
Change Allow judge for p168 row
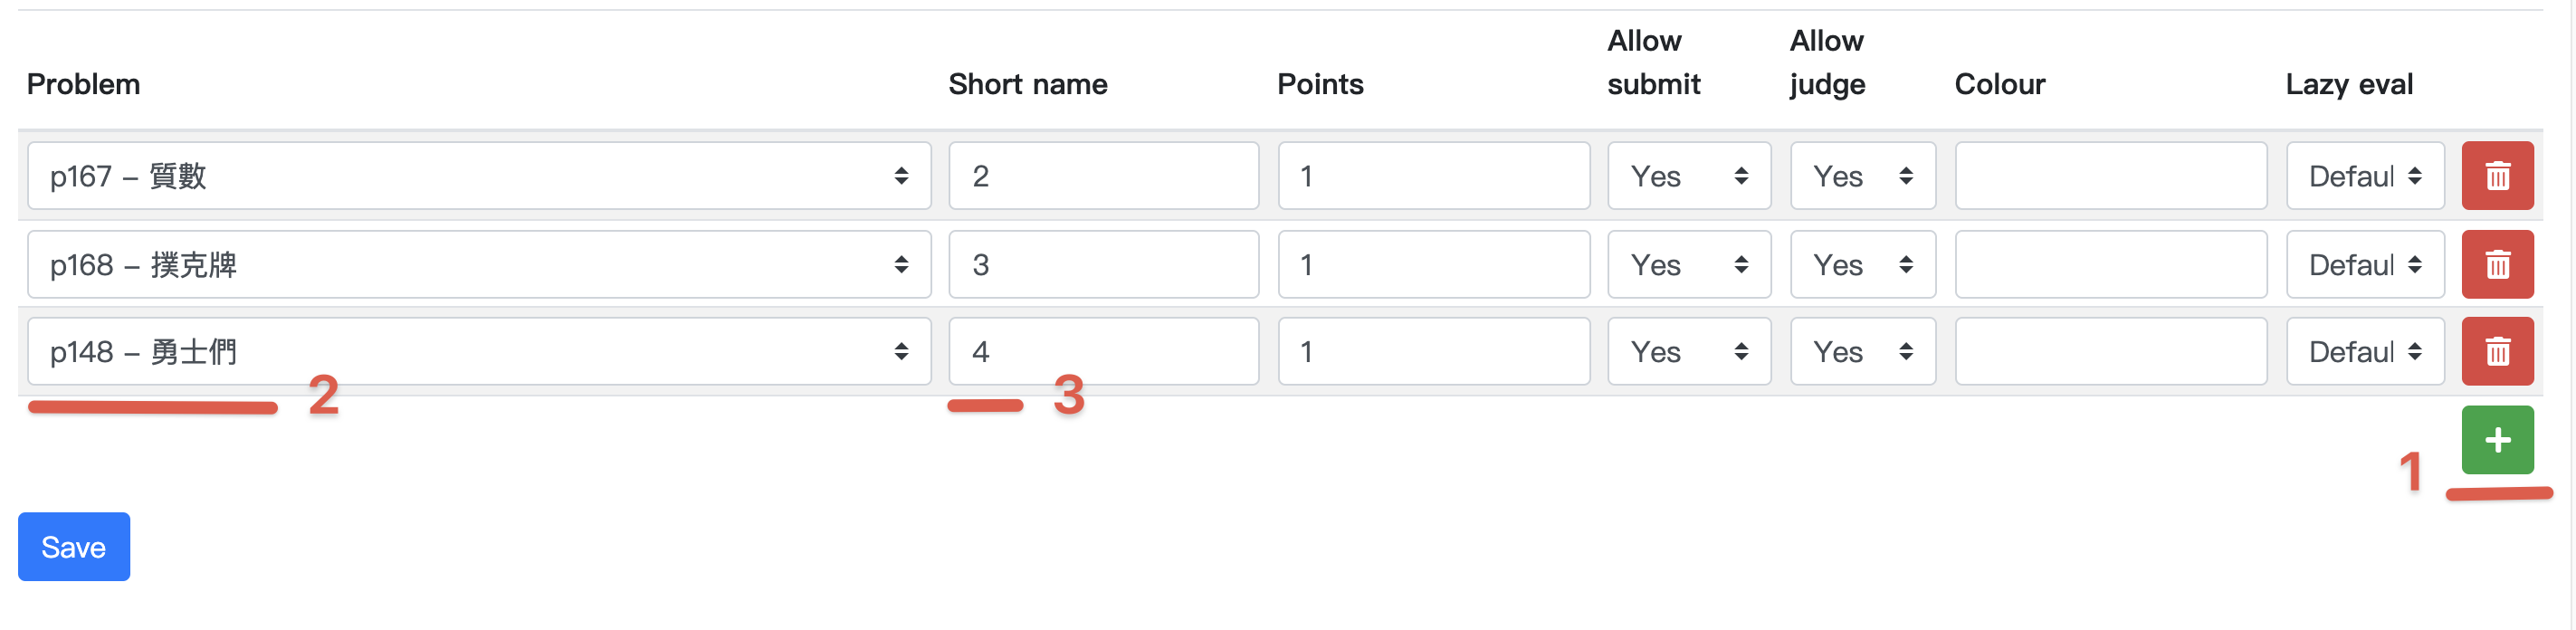click(x=1862, y=264)
